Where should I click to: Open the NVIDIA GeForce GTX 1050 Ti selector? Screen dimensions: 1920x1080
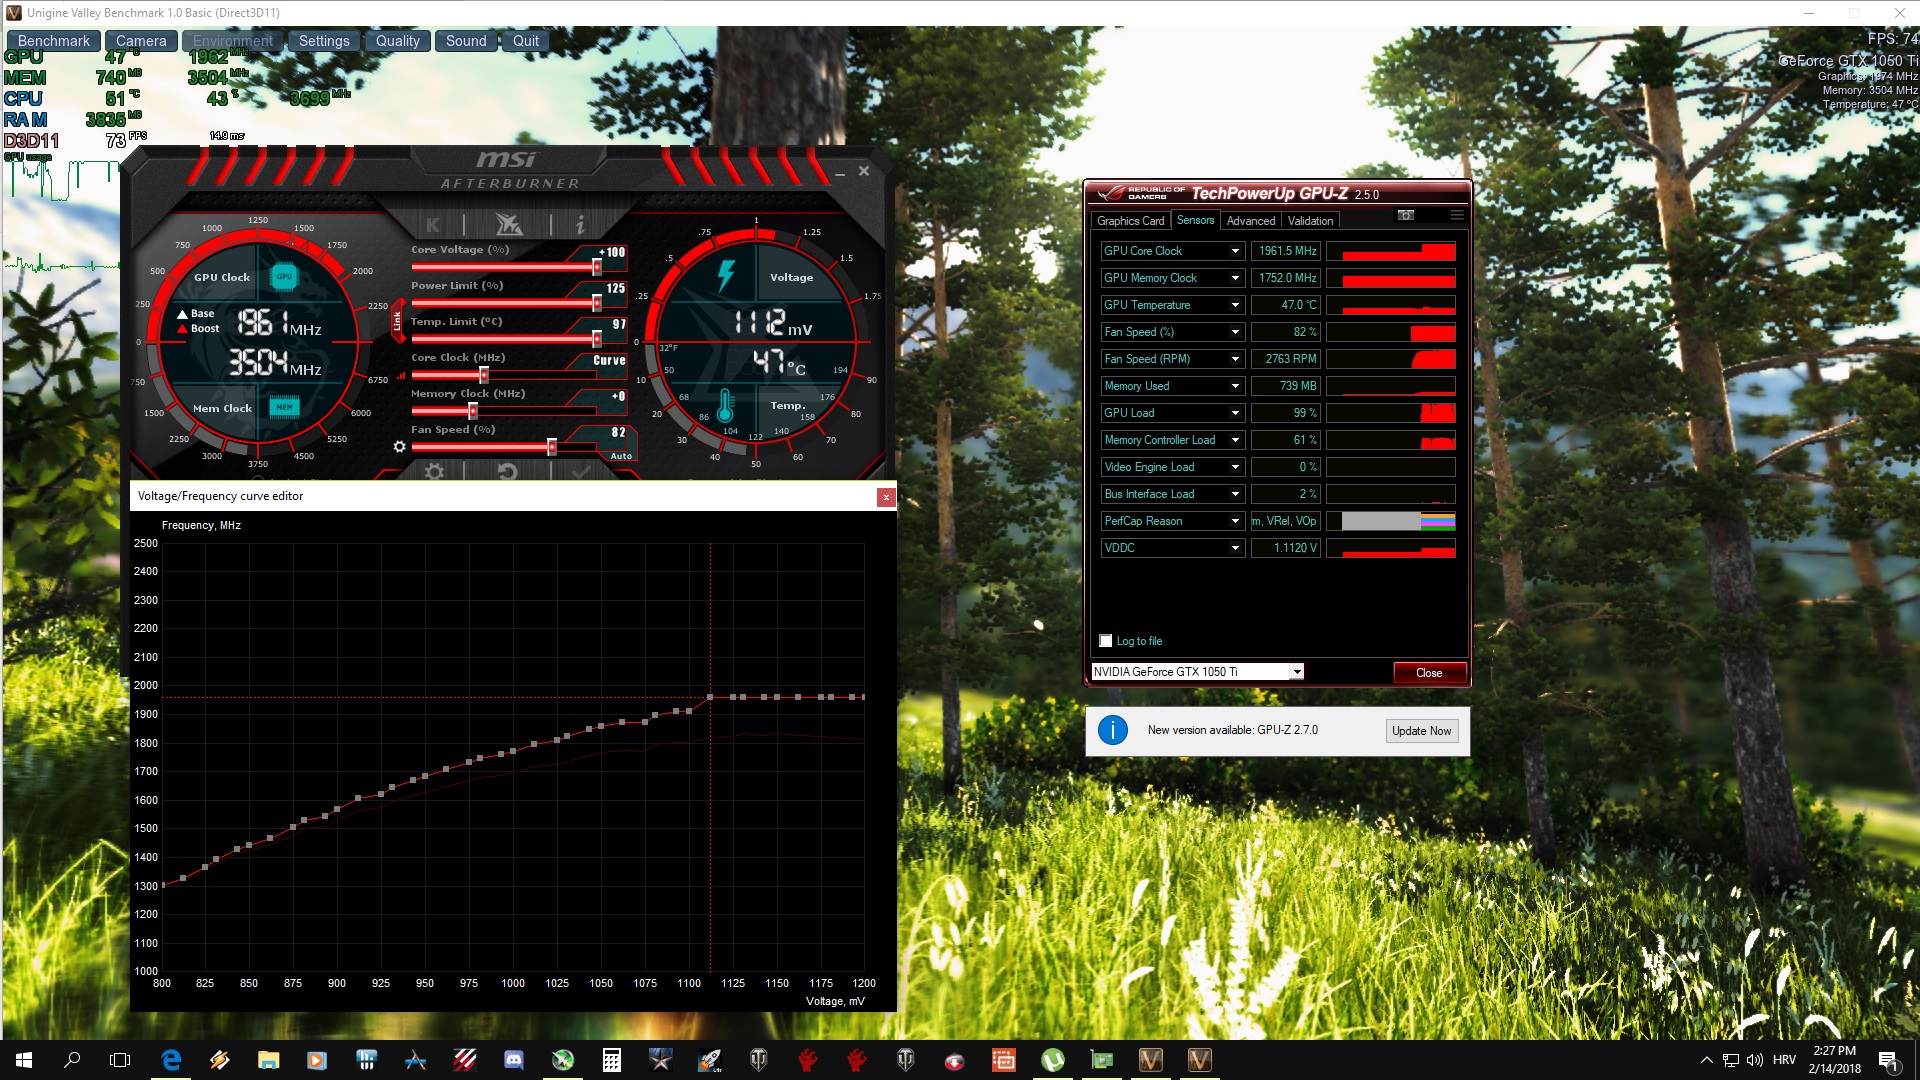pyautogui.click(x=1197, y=672)
